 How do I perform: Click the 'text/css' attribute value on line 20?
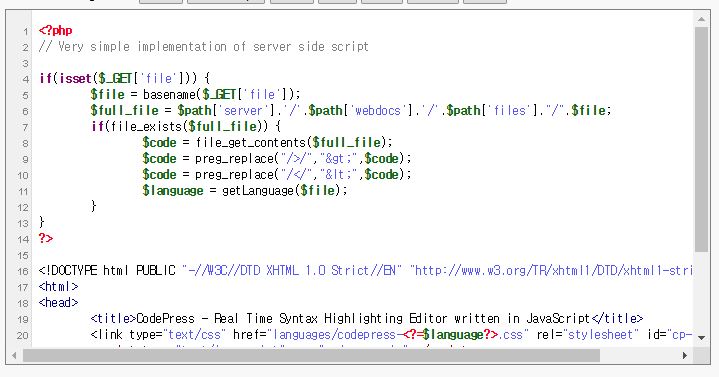pyautogui.click(x=195, y=335)
